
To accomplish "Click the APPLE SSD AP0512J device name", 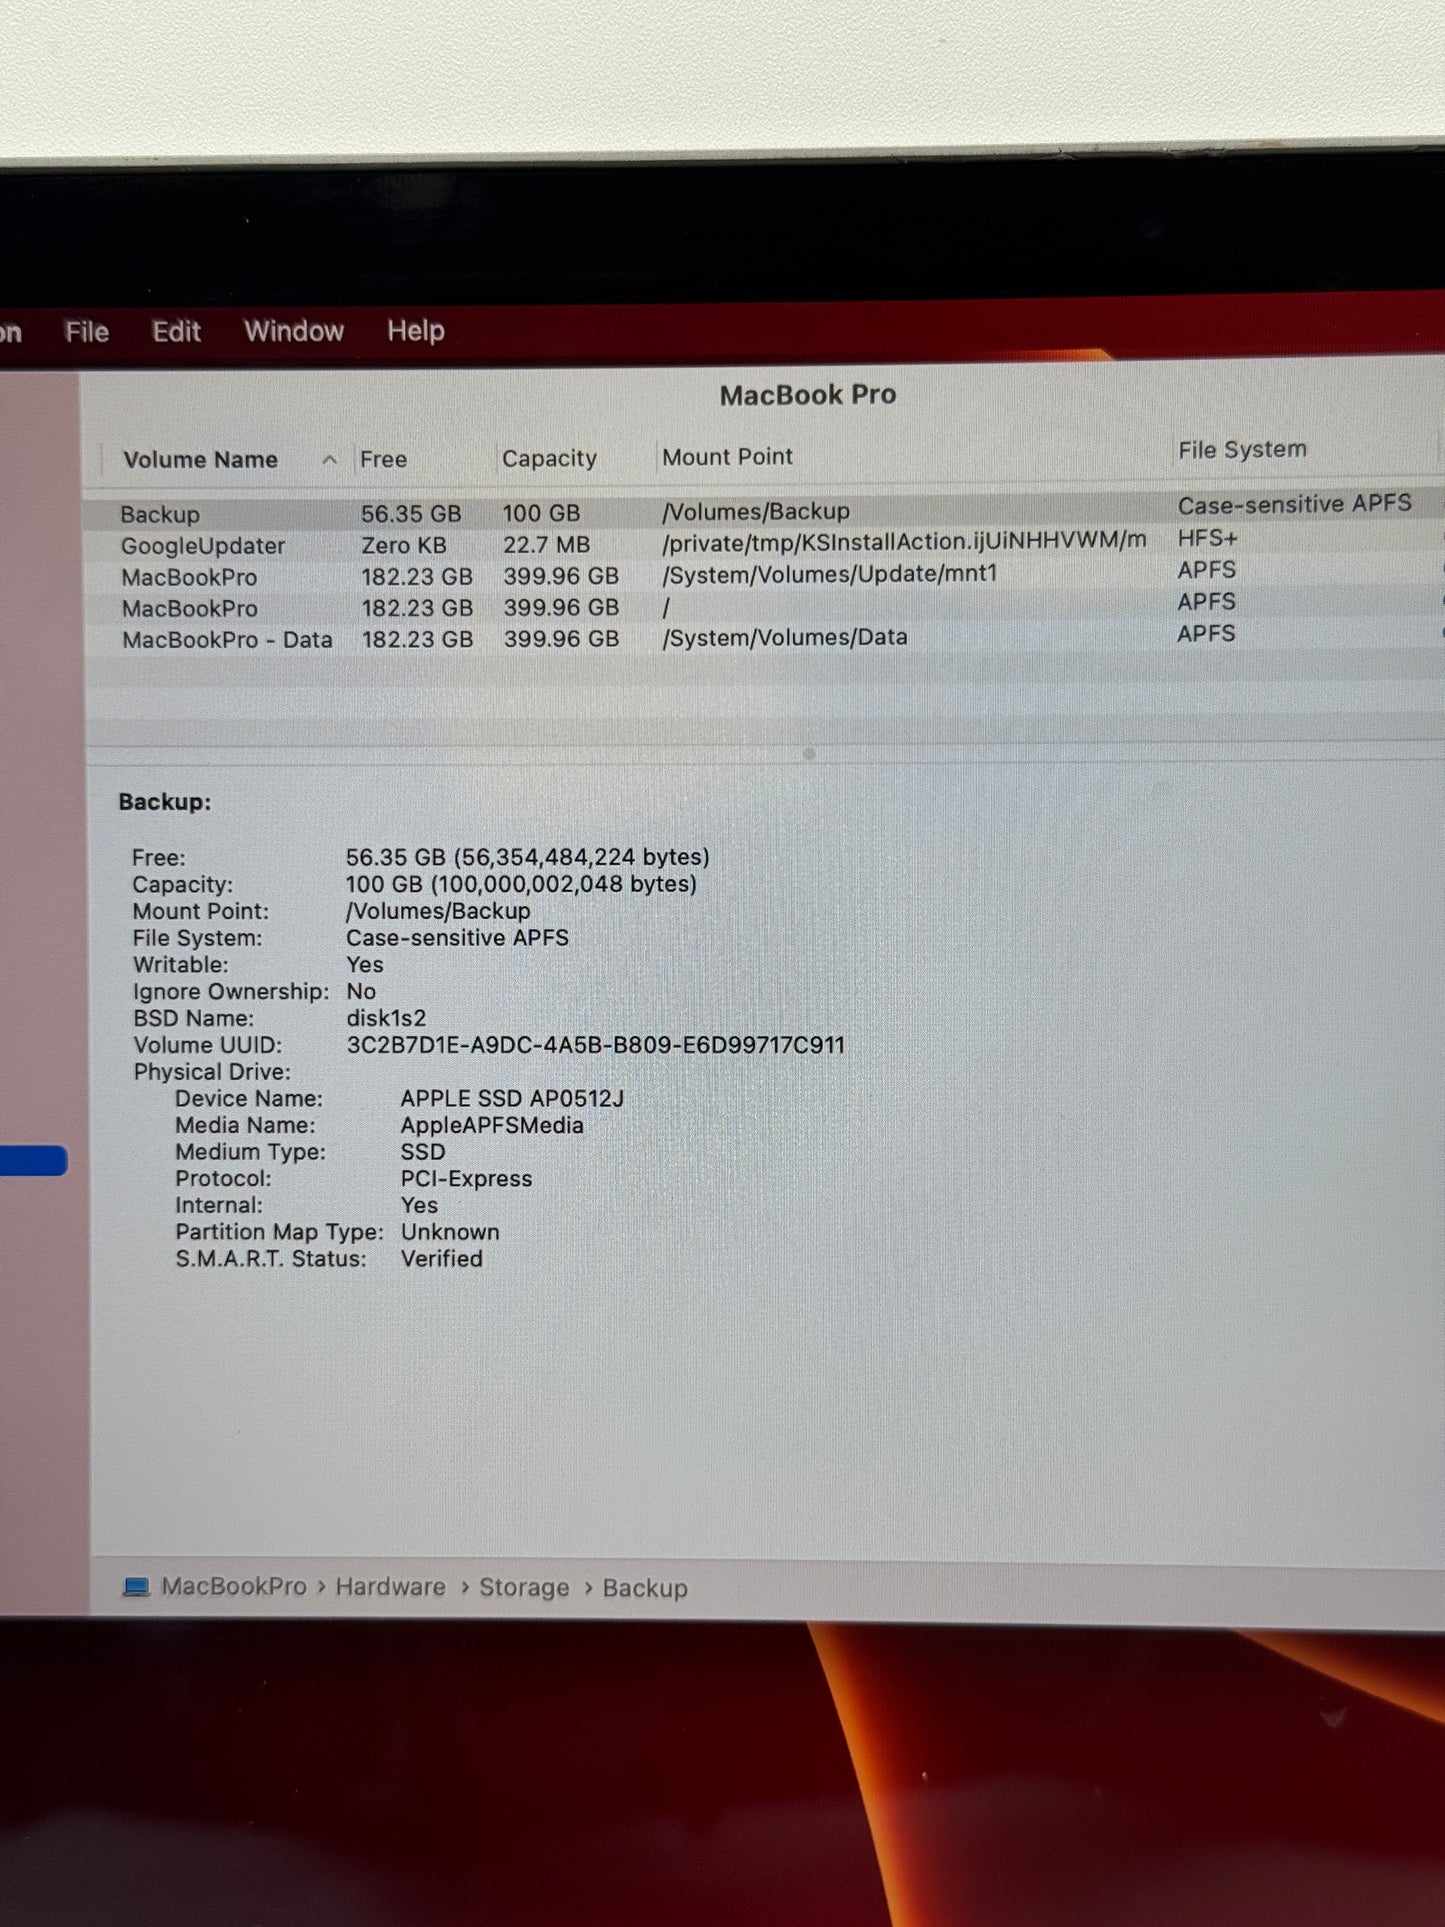I will pos(512,1098).
